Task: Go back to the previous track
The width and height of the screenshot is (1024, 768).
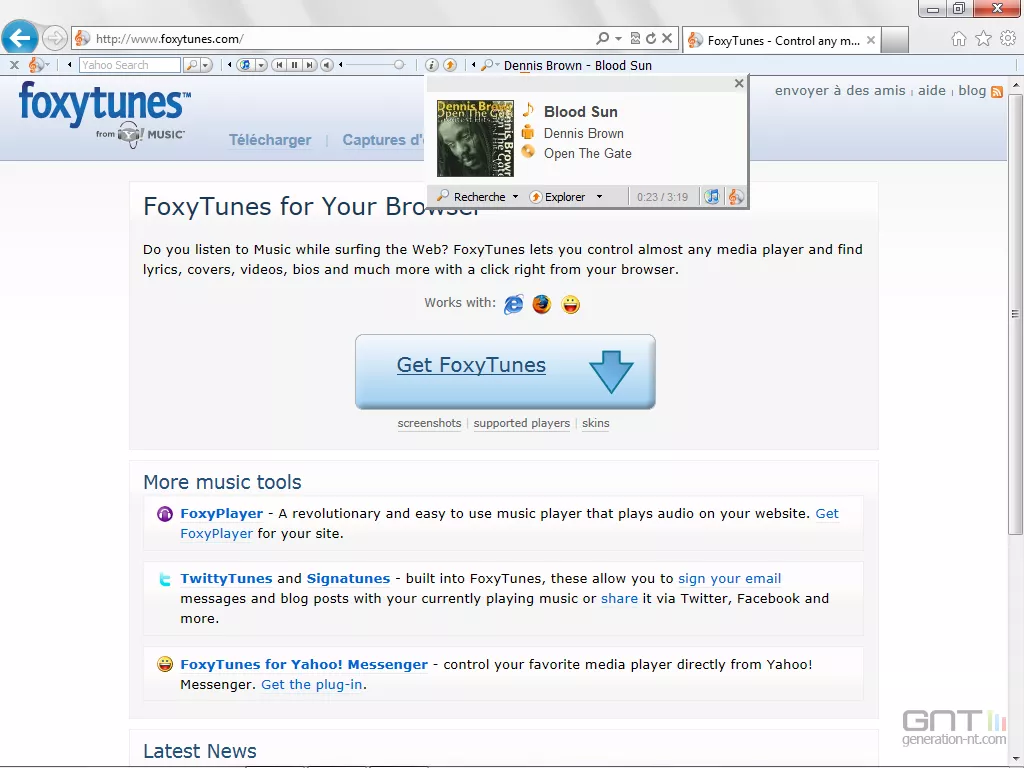Action: 278,65
